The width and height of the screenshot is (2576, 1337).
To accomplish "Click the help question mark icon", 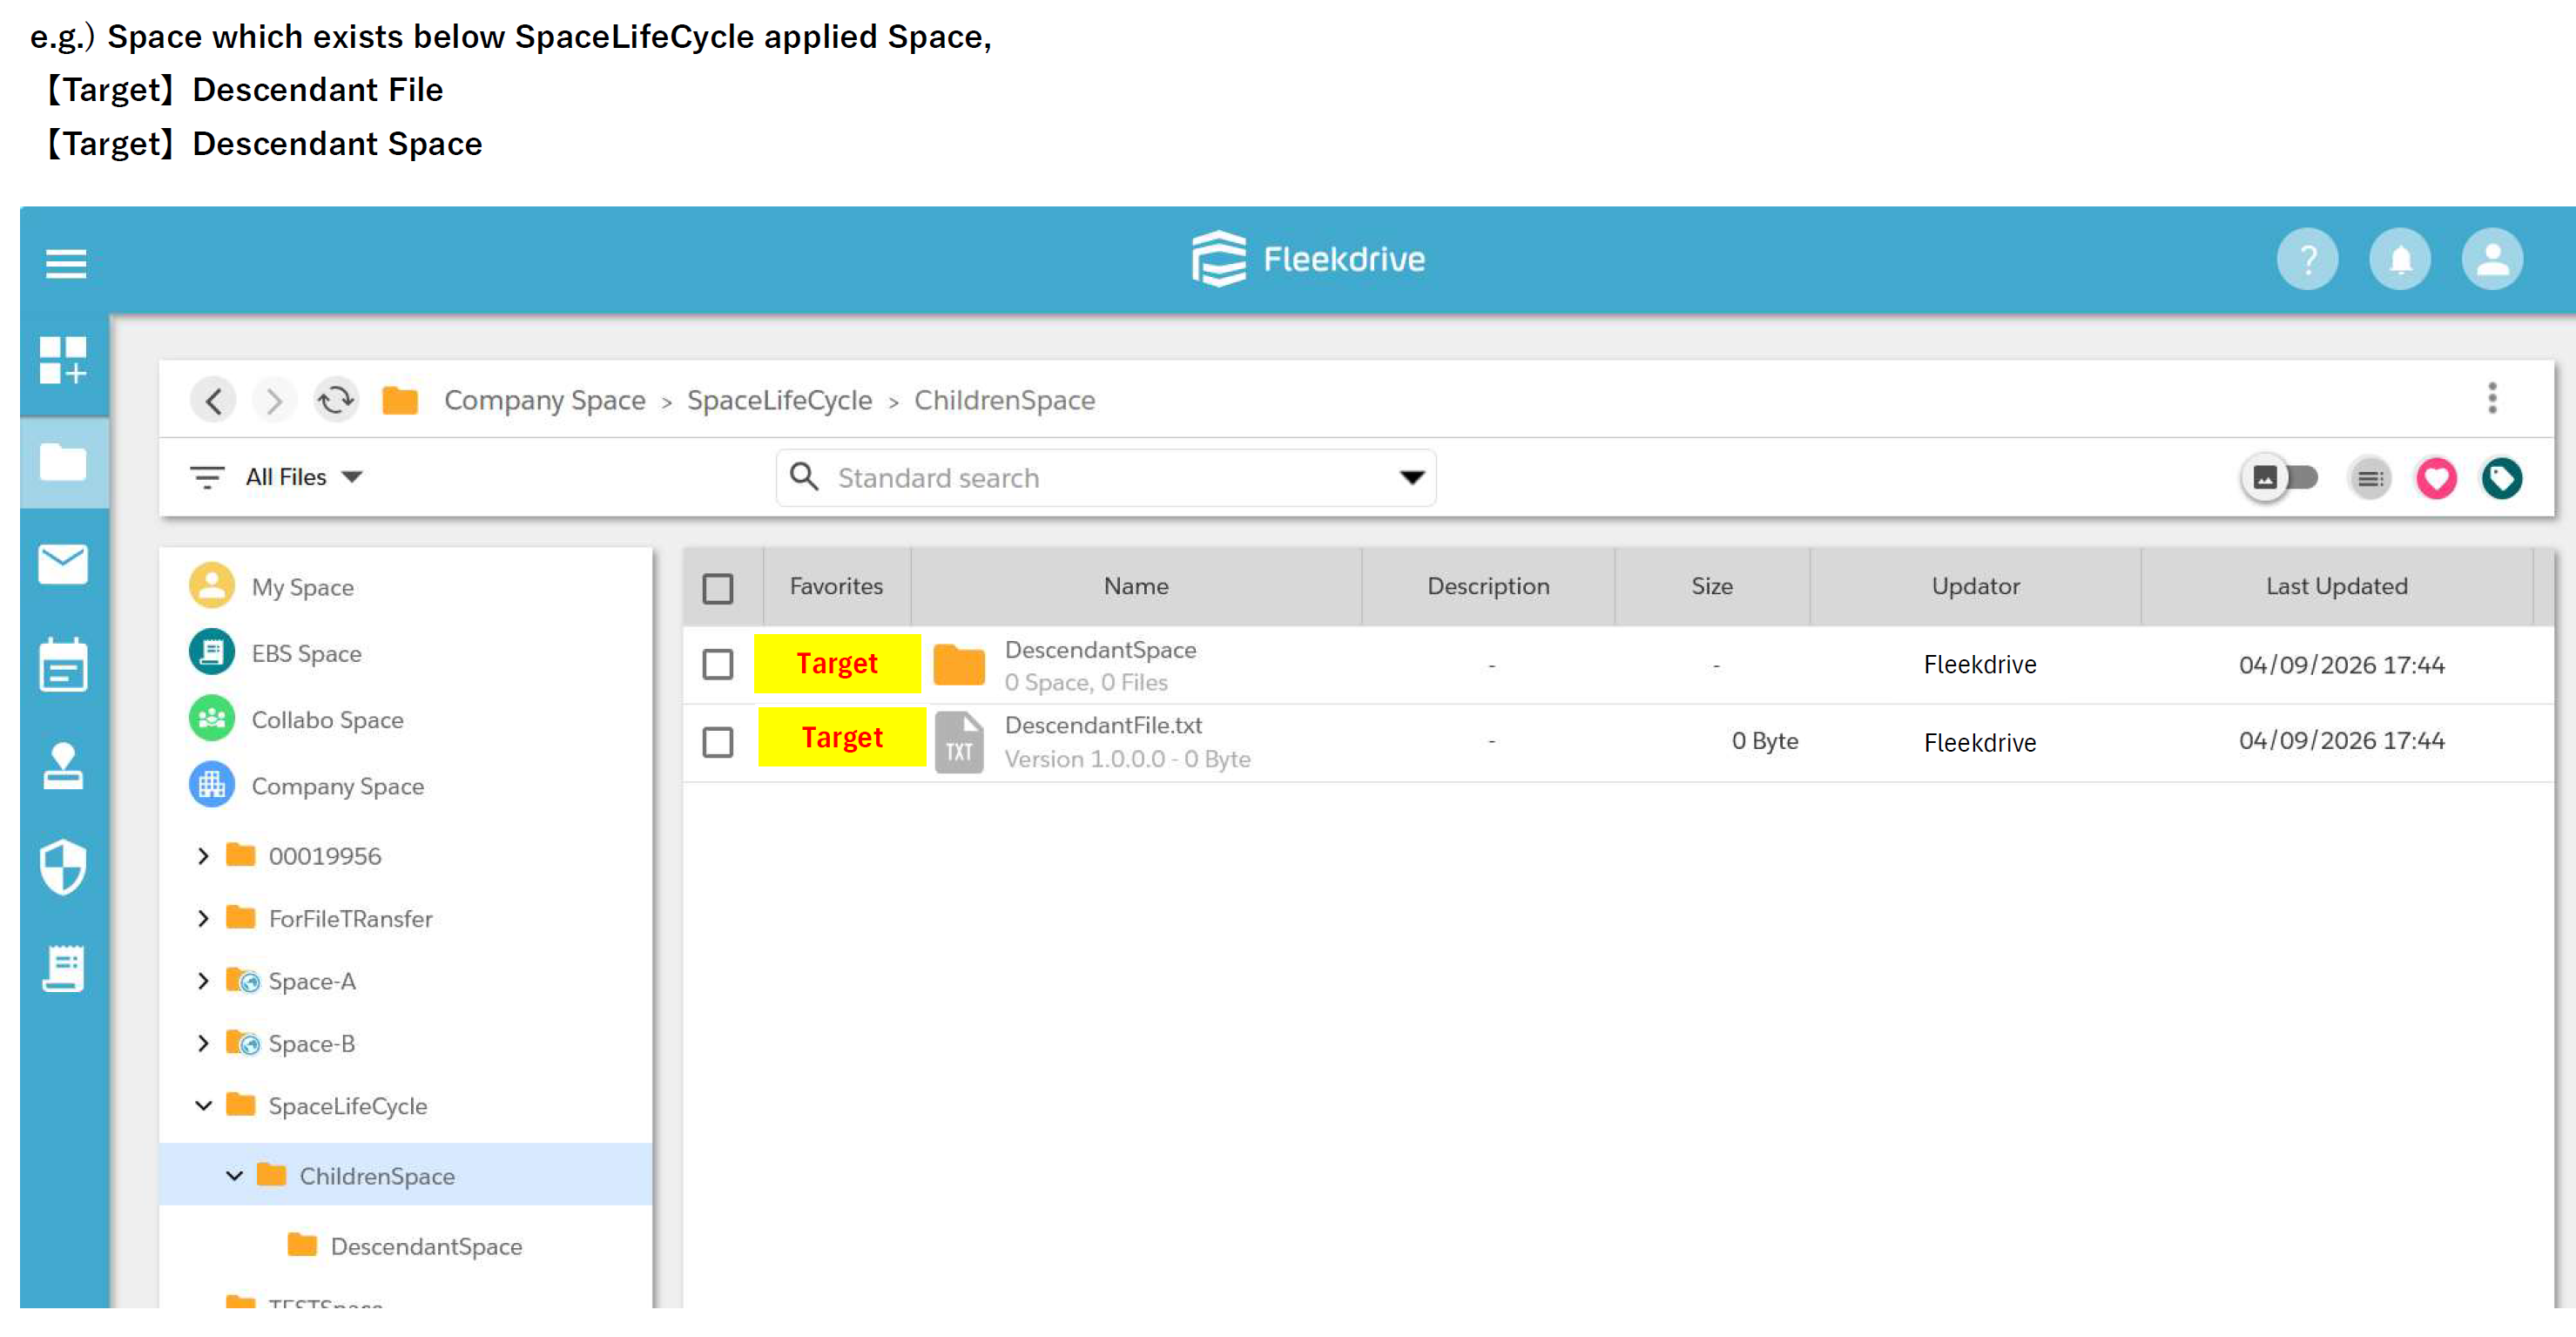I will click(2307, 260).
